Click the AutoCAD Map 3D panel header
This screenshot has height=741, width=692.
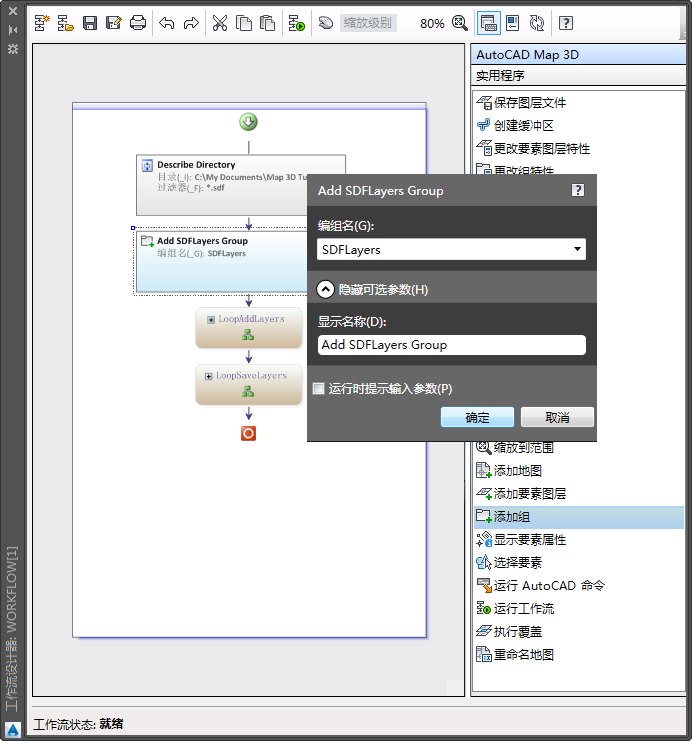point(578,55)
